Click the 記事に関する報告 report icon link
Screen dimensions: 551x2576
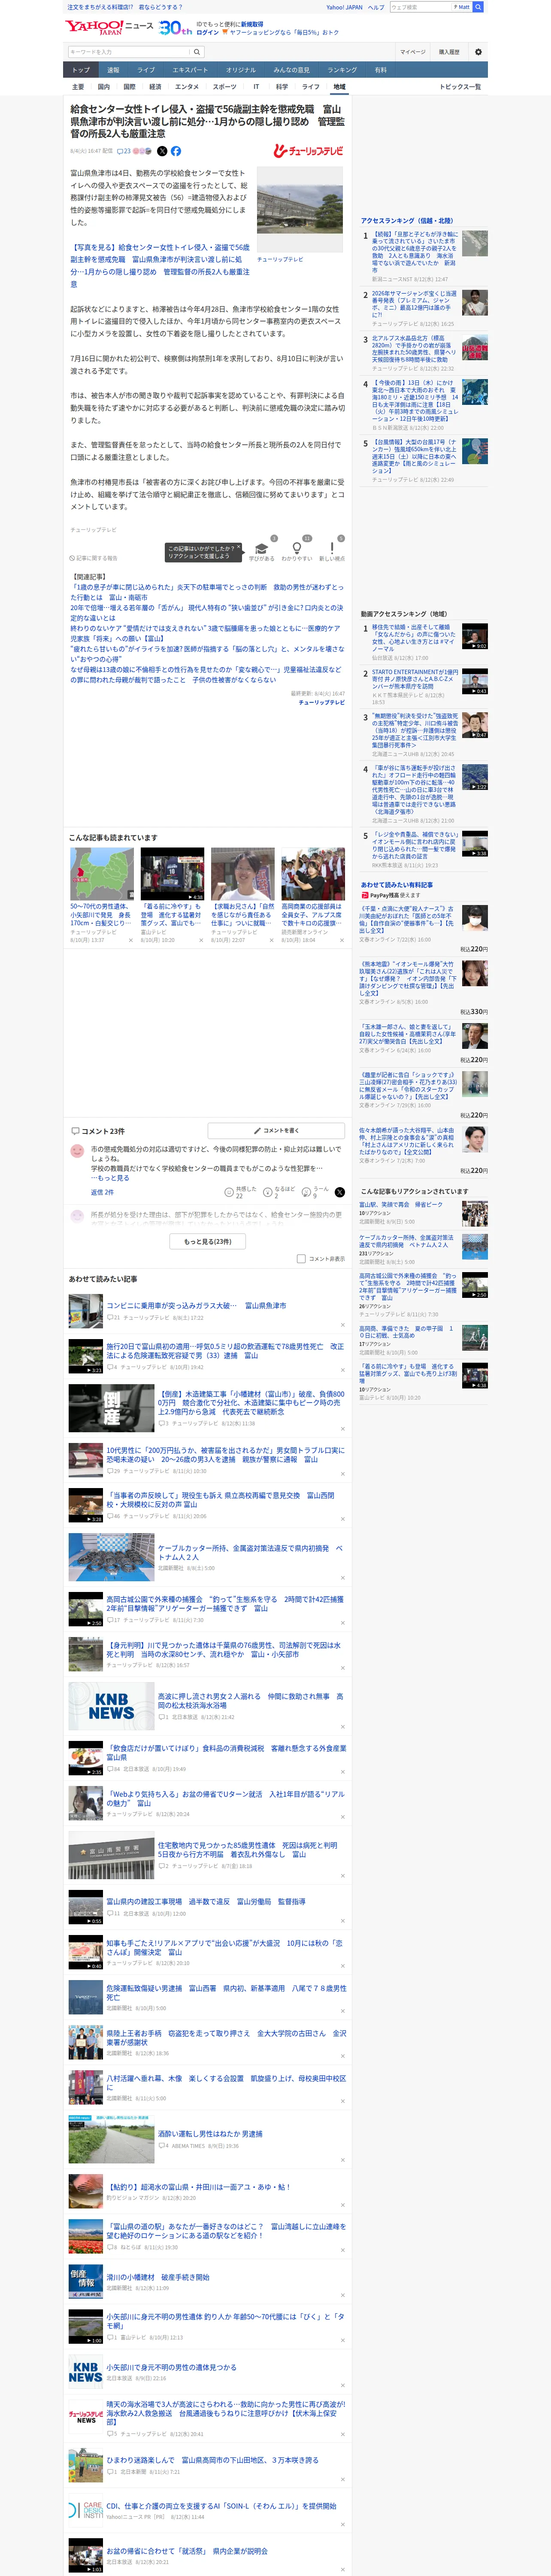click(x=94, y=558)
